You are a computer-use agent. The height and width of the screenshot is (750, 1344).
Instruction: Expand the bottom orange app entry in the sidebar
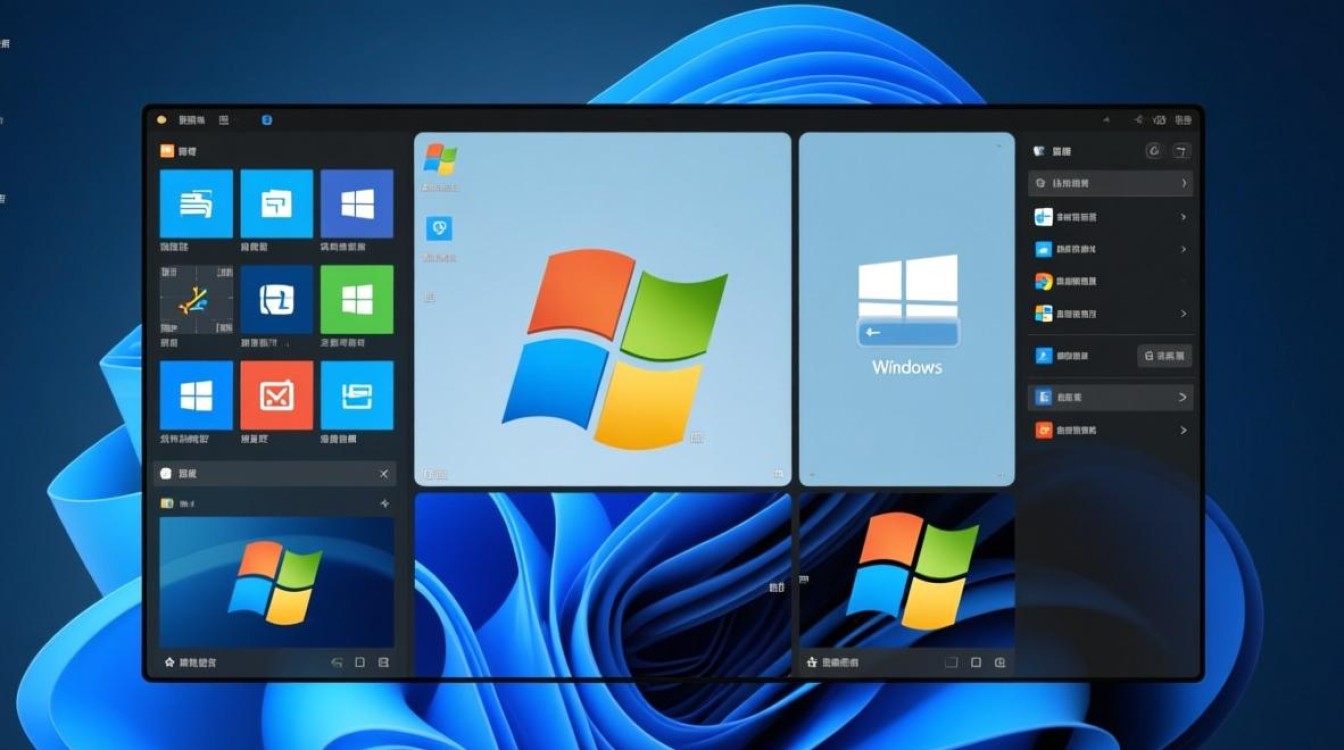tap(1184, 431)
